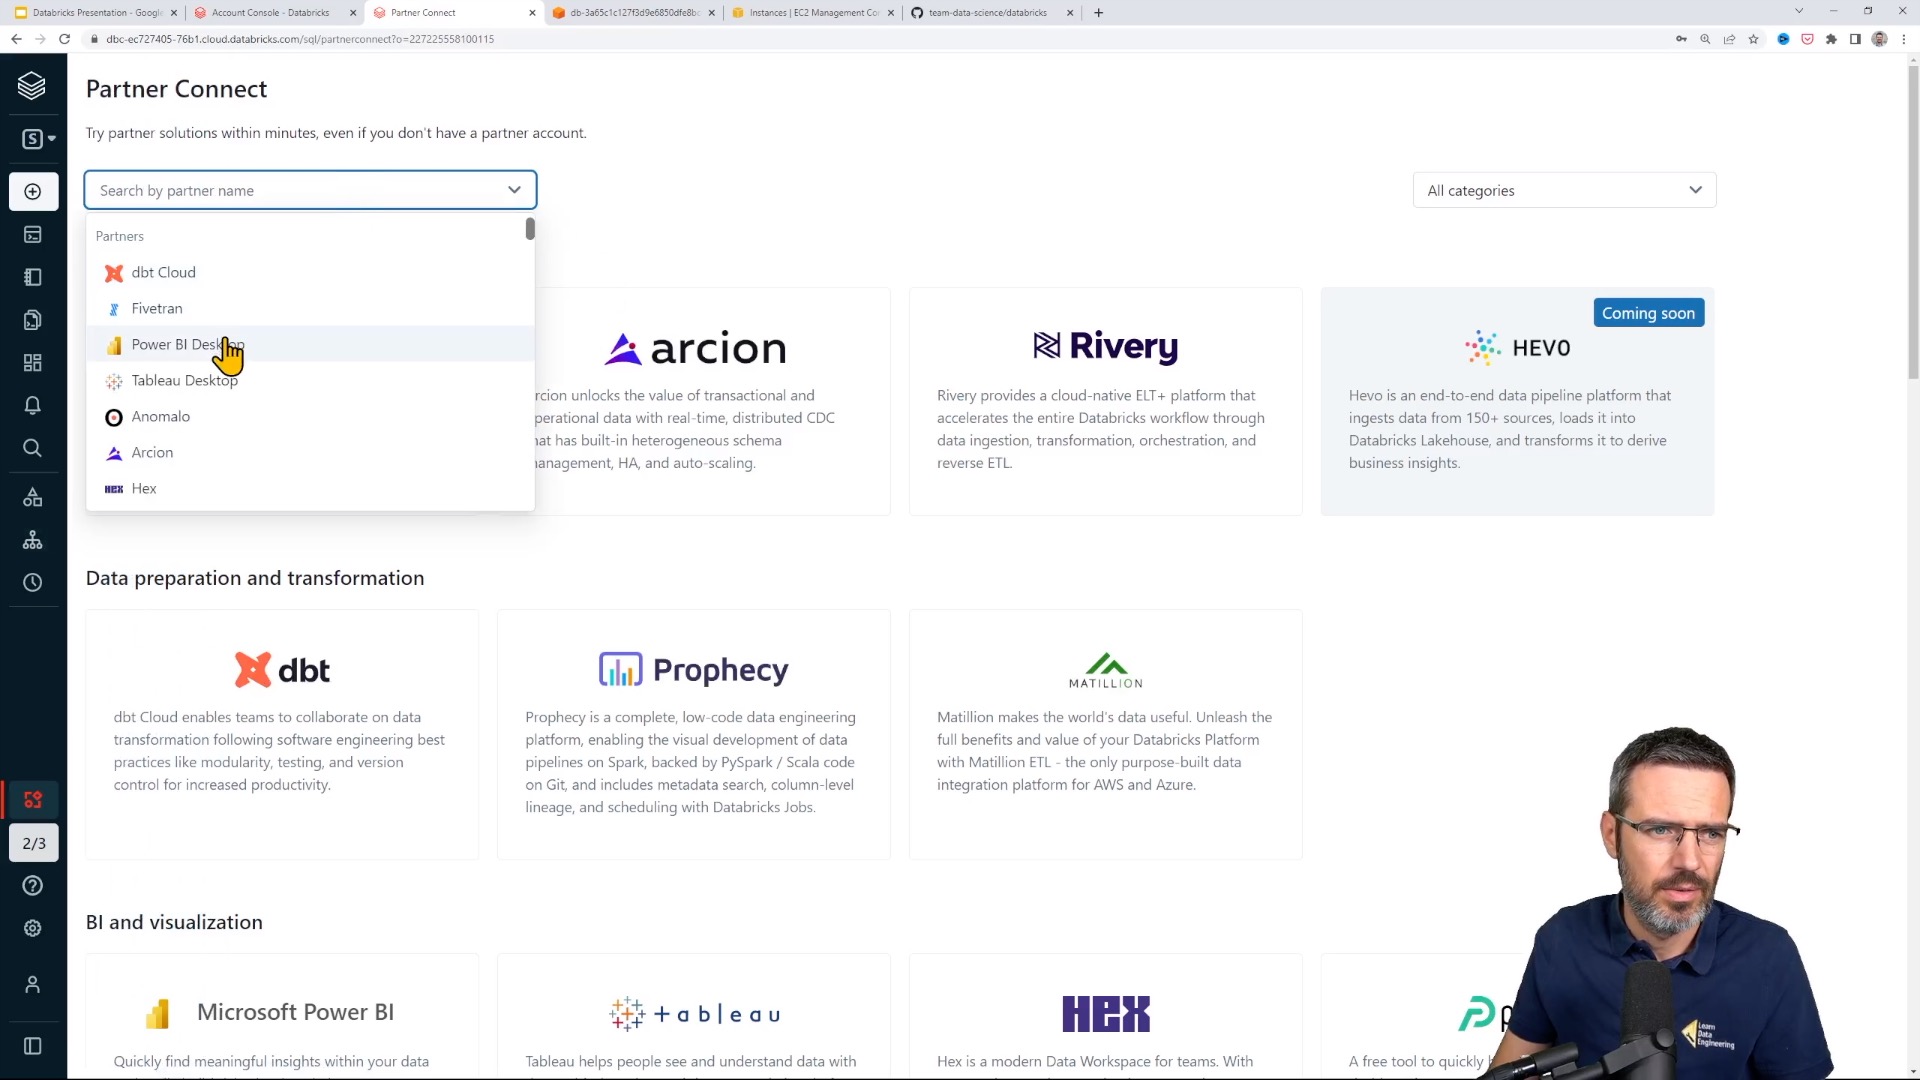Click the 2/3 progress badge in sidebar
1920x1080 pixels.
pos(34,843)
